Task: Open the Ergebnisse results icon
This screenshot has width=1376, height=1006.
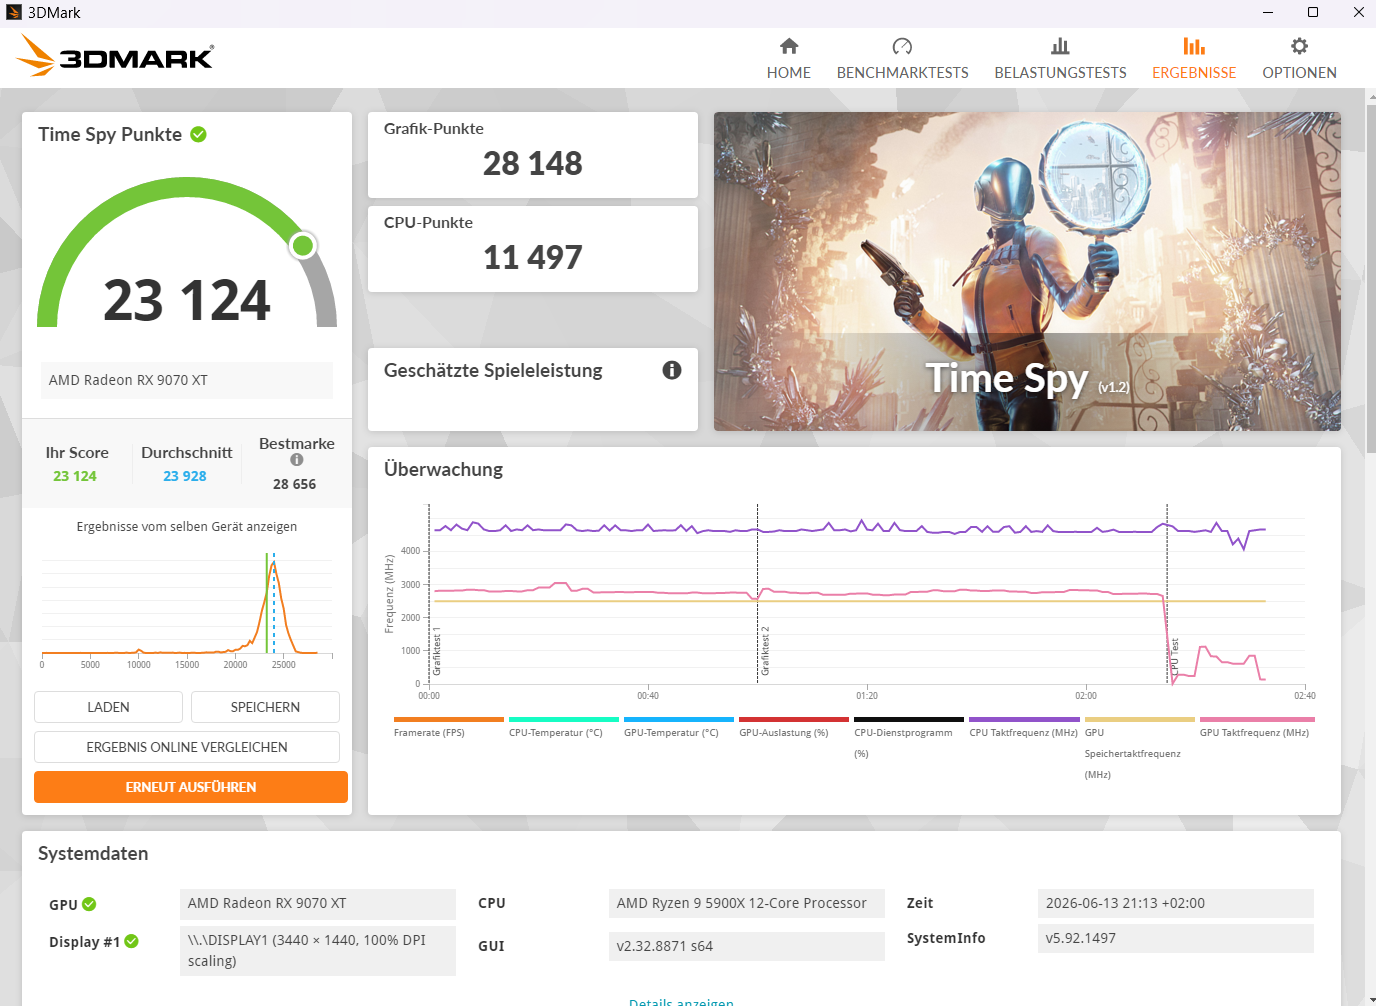Action: [x=1194, y=47]
